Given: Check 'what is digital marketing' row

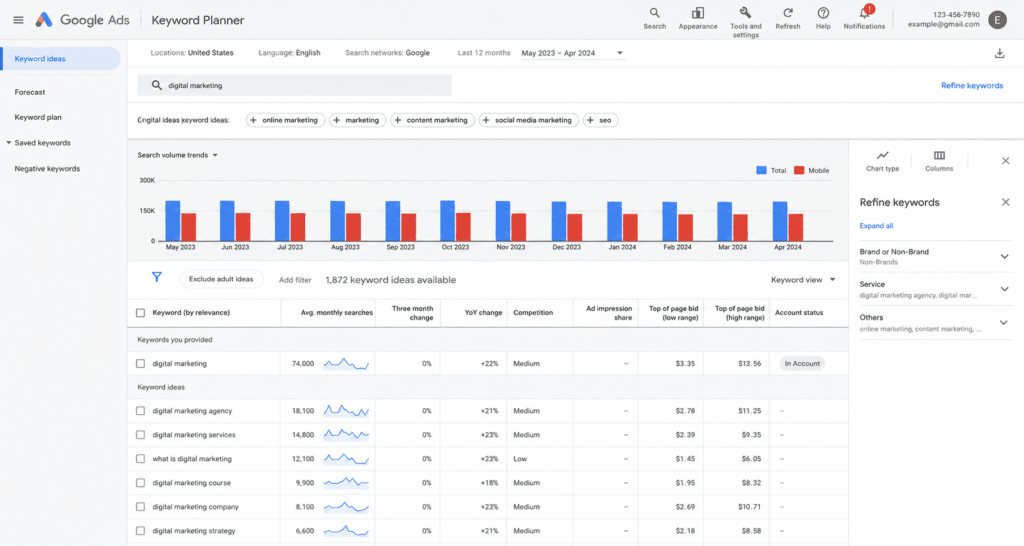Looking at the screenshot, I should click(x=140, y=459).
